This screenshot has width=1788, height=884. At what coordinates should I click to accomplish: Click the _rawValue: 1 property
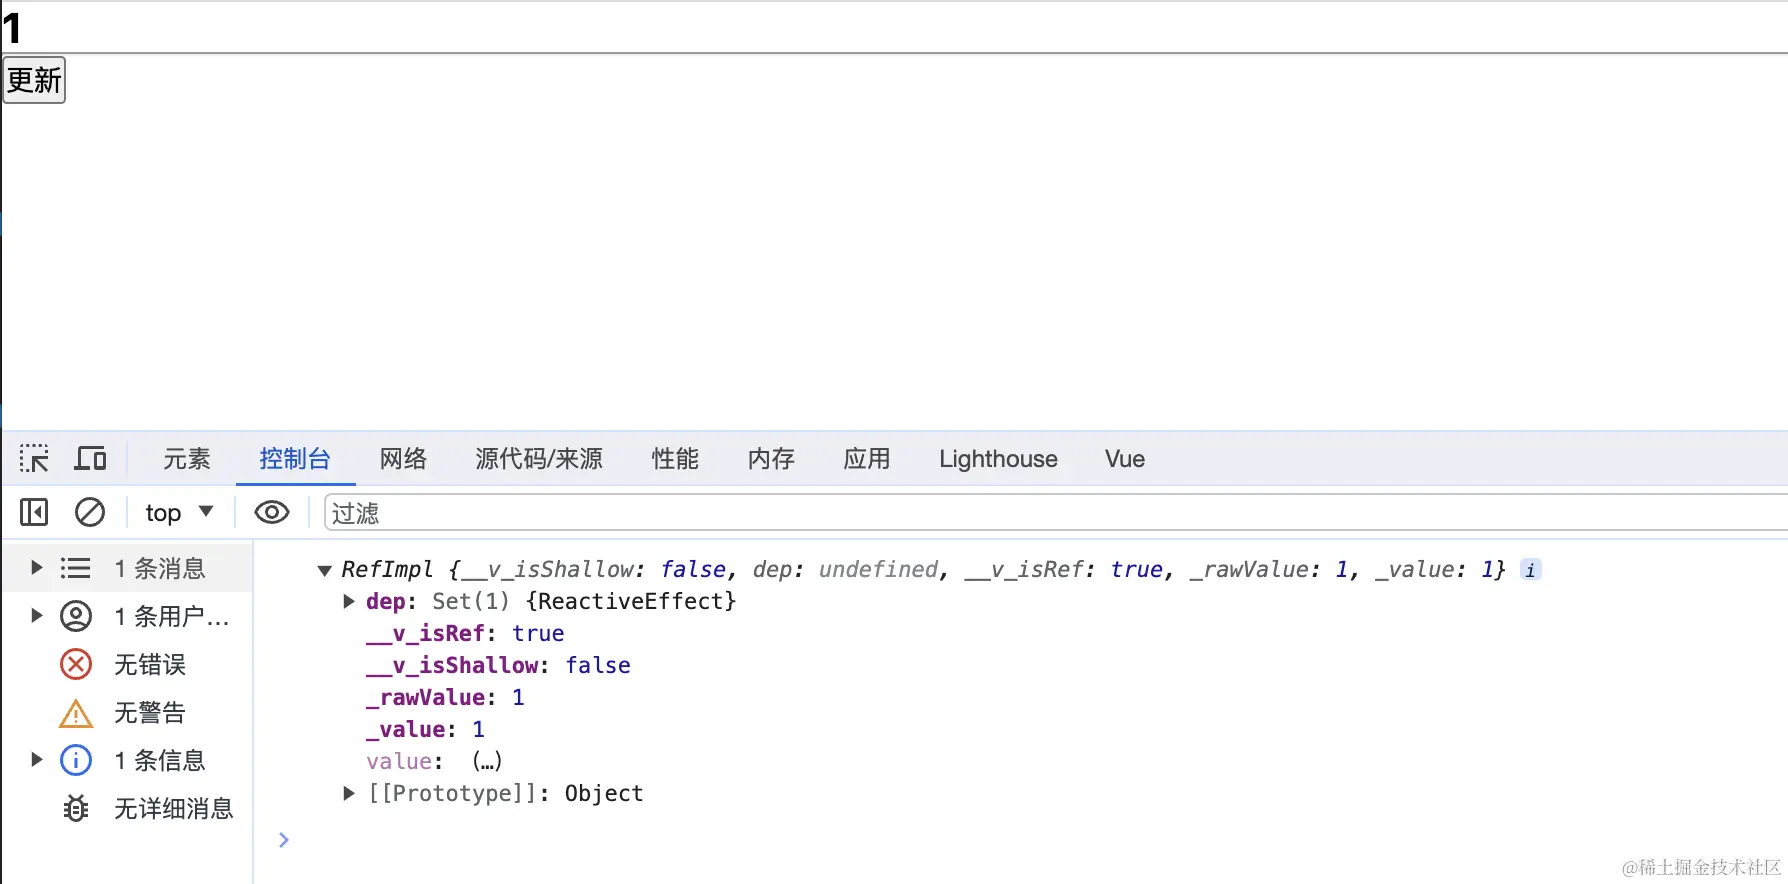[445, 697]
